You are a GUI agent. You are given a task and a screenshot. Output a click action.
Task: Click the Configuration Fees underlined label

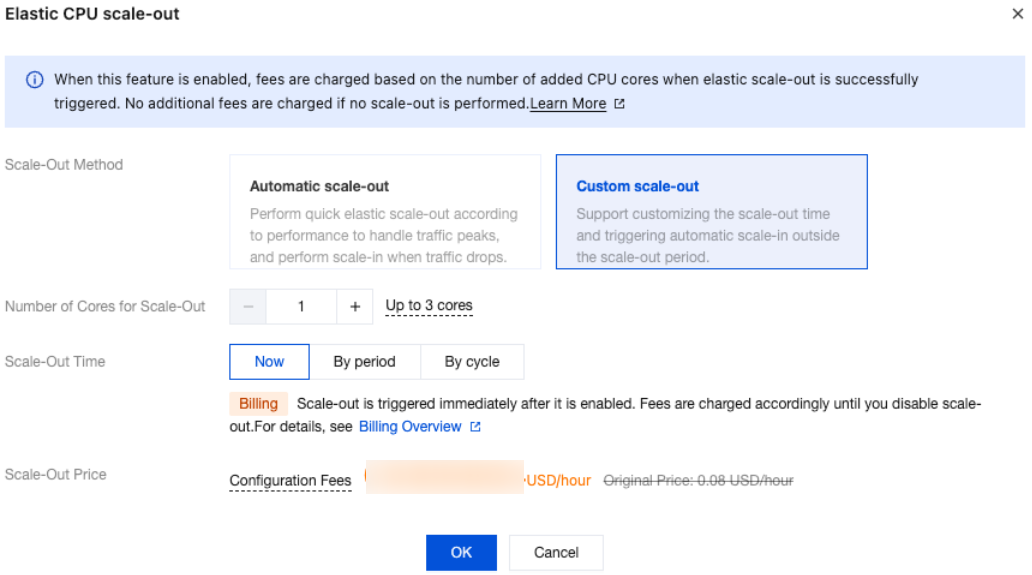[x=290, y=481]
